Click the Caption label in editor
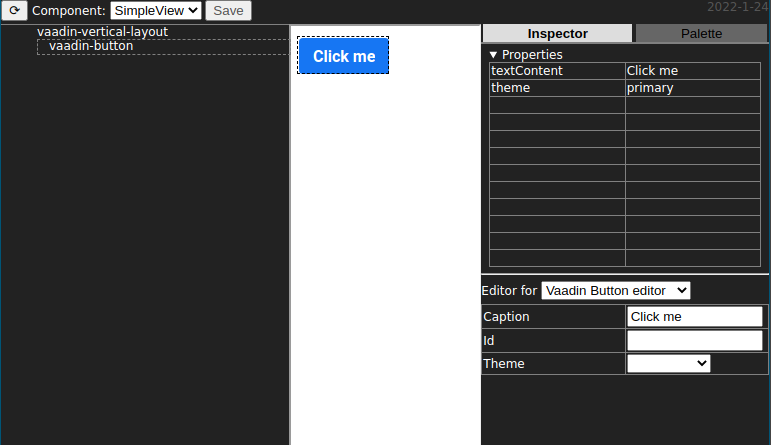771x445 pixels. [506, 317]
